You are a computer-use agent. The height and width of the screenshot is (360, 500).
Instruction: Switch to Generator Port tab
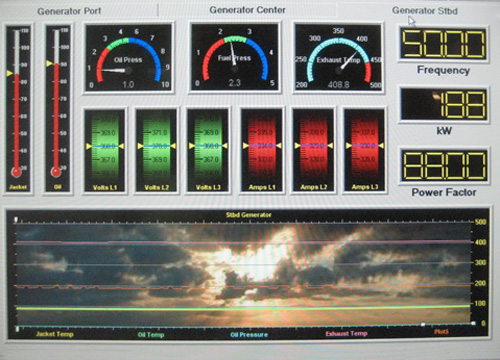pyautogui.click(x=69, y=11)
